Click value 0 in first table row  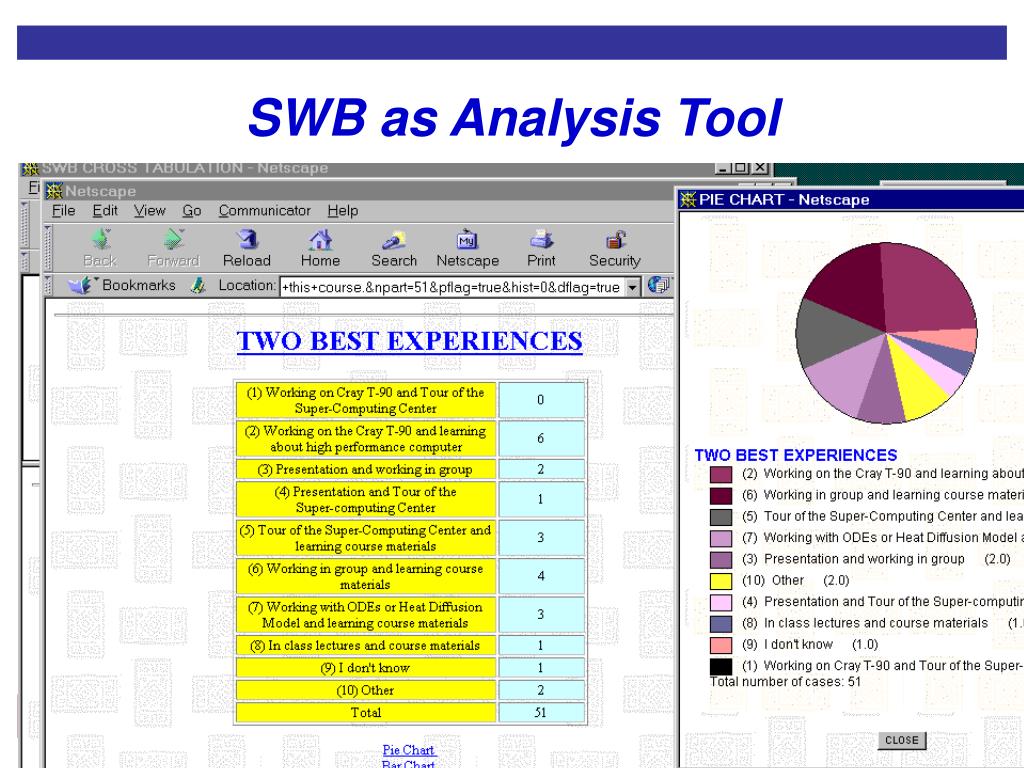click(541, 400)
